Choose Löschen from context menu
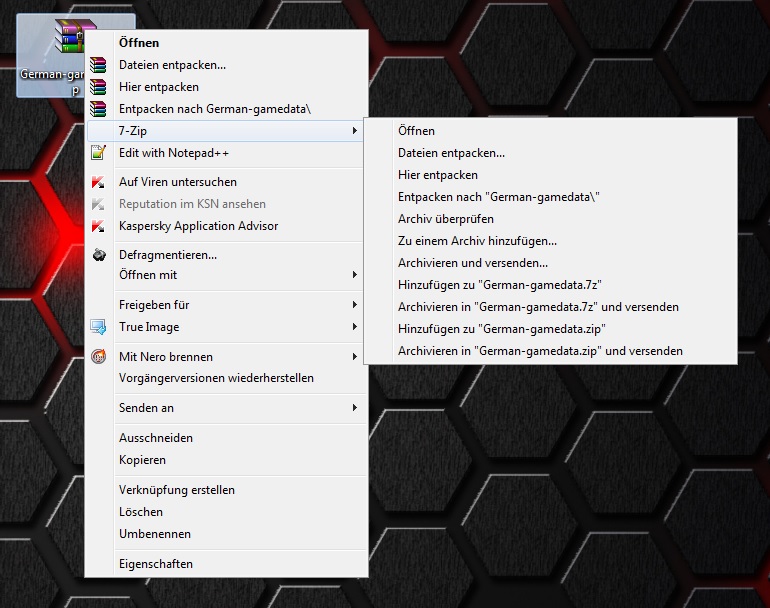The height and width of the screenshot is (608, 770). point(226,512)
